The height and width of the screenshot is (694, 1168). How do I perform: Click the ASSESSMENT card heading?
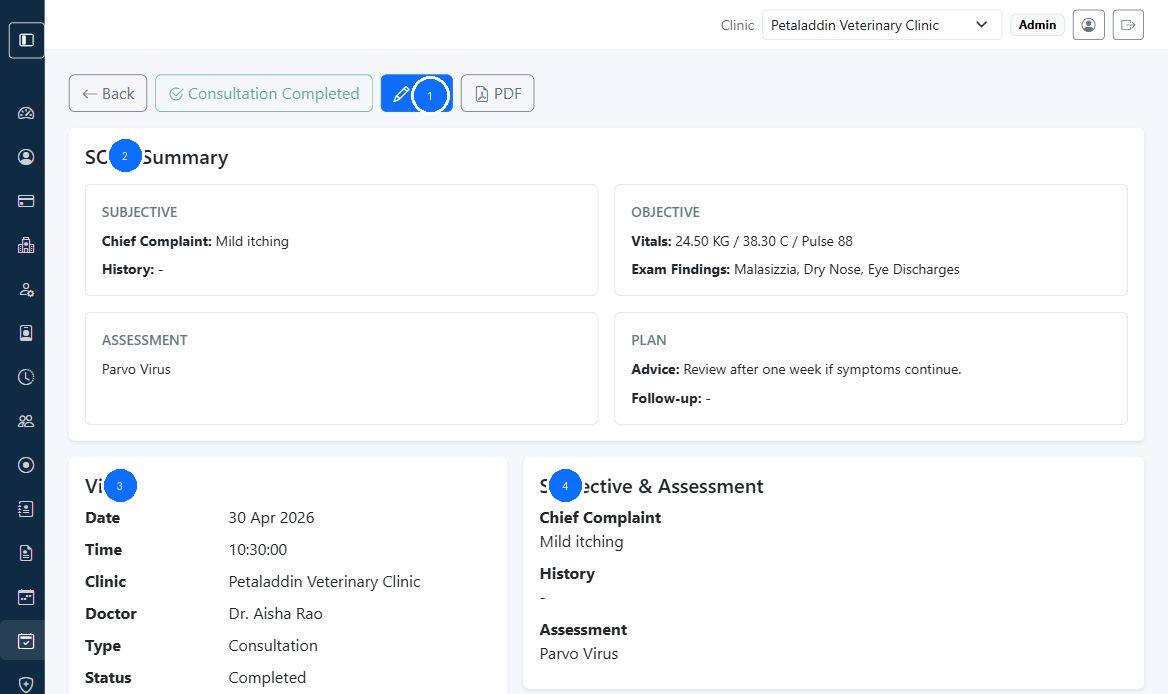coord(145,340)
